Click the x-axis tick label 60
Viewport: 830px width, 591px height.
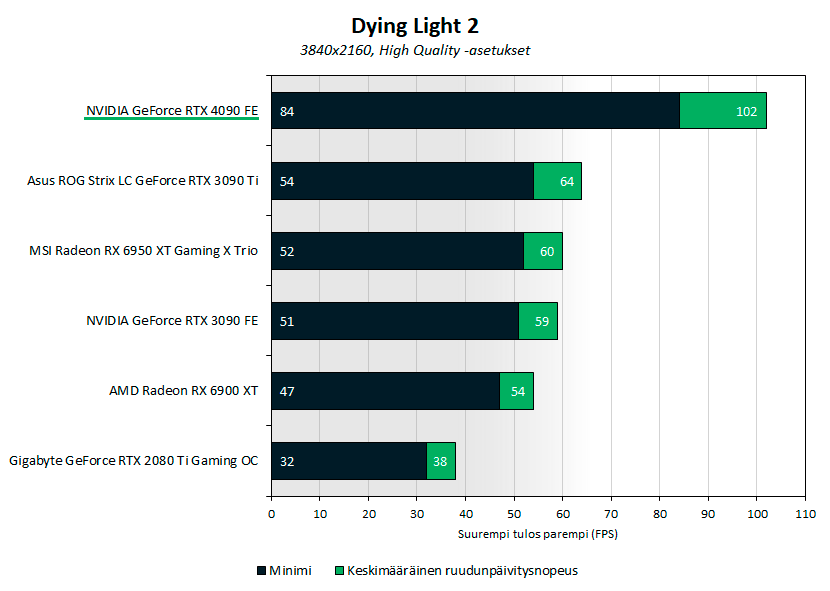(x=563, y=514)
